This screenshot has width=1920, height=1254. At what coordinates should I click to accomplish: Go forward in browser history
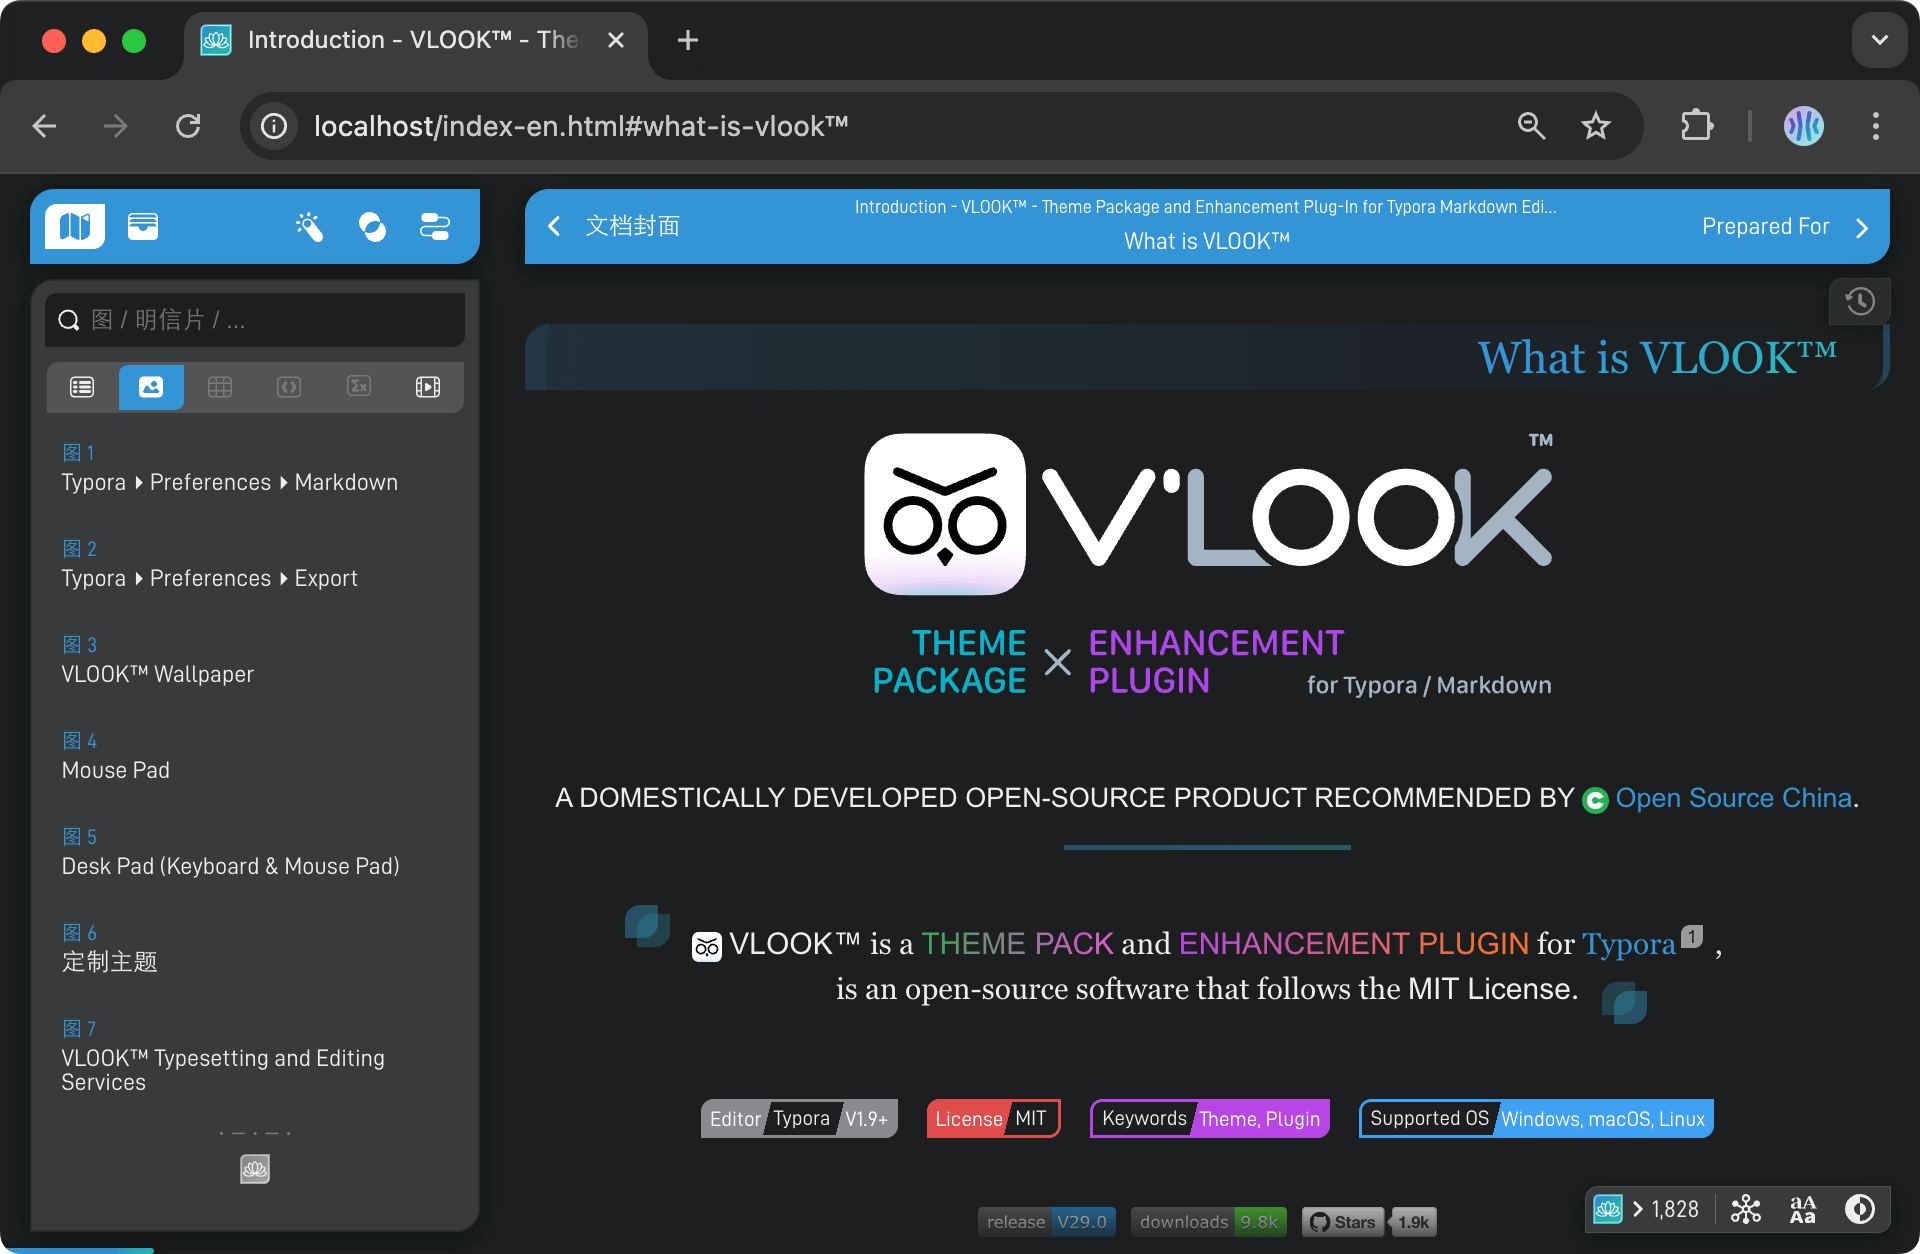point(116,126)
